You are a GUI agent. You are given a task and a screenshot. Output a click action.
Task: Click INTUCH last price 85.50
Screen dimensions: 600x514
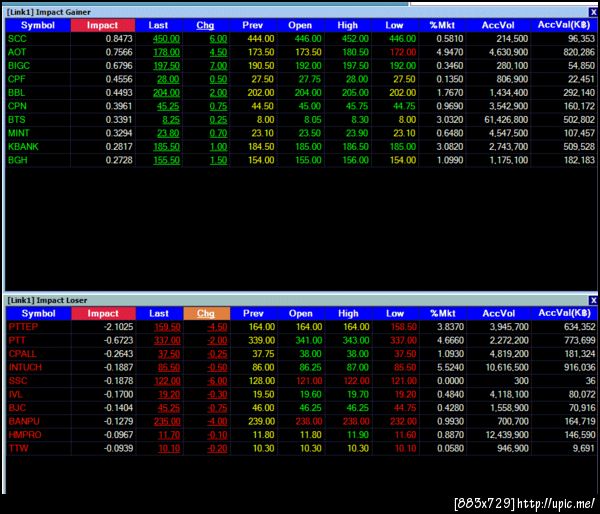[x=169, y=367]
